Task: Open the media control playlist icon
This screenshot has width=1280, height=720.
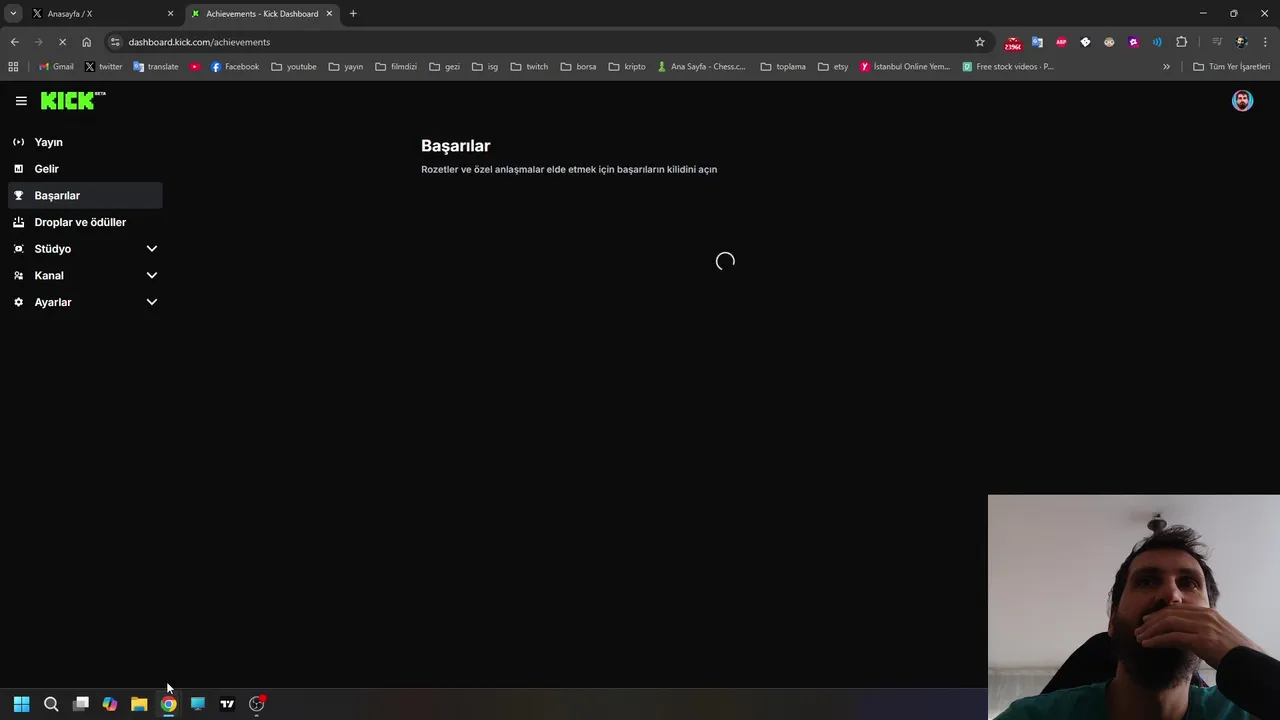Action: (x=1217, y=42)
